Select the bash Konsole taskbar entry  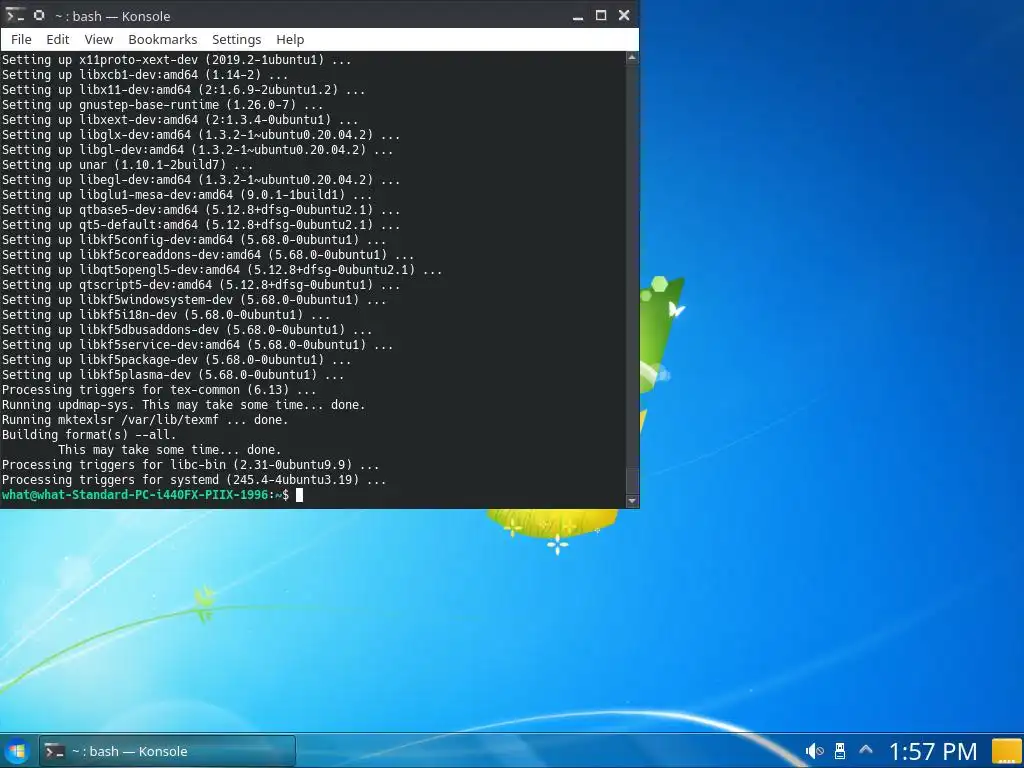coord(167,751)
